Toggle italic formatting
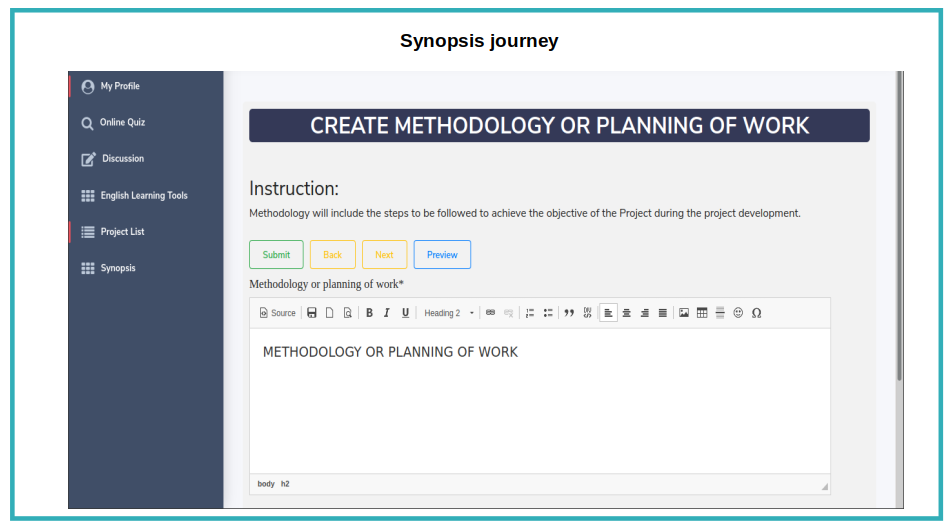The height and width of the screenshot is (529, 951). pos(386,313)
